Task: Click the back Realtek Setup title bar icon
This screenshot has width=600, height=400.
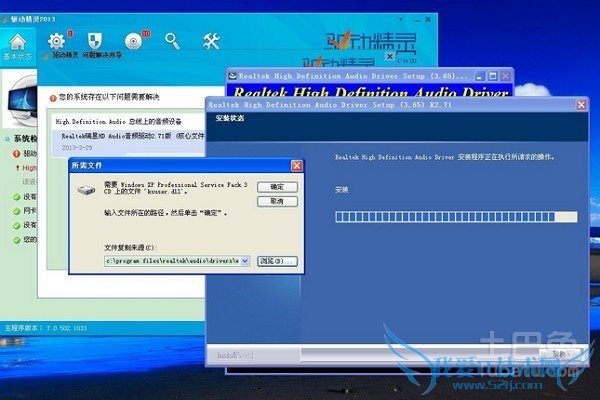Action: (232, 76)
